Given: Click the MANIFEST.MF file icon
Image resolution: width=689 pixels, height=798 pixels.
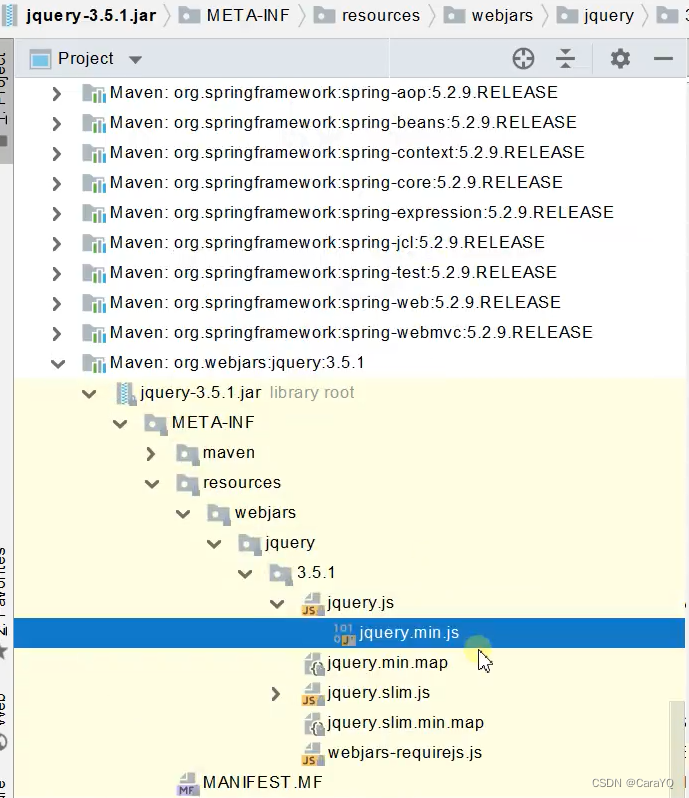Looking at the screenshot, I should coord(187,784).
